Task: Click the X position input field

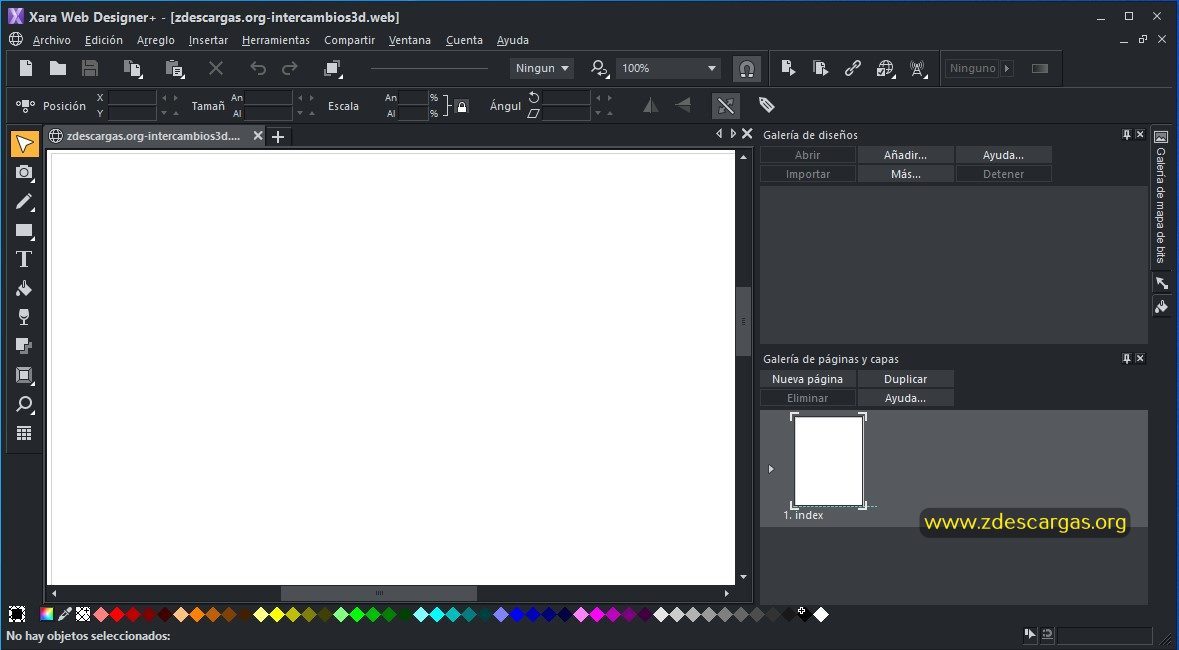Action: pyautogui.click(x=132, y=98)
